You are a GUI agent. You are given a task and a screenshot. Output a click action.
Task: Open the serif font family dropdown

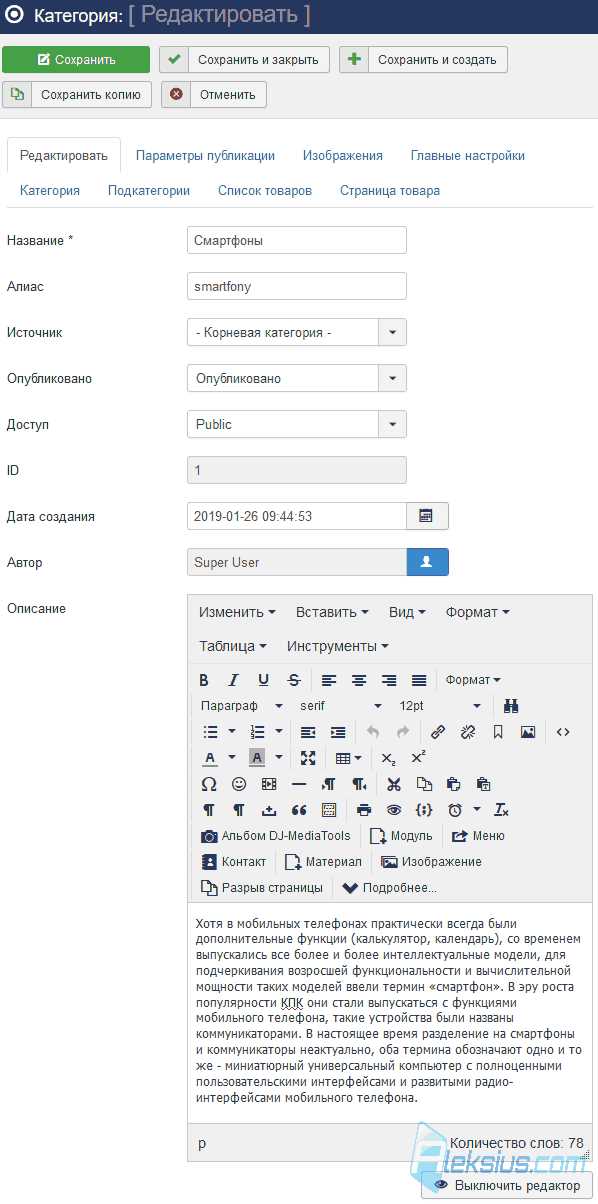point(342,706)
